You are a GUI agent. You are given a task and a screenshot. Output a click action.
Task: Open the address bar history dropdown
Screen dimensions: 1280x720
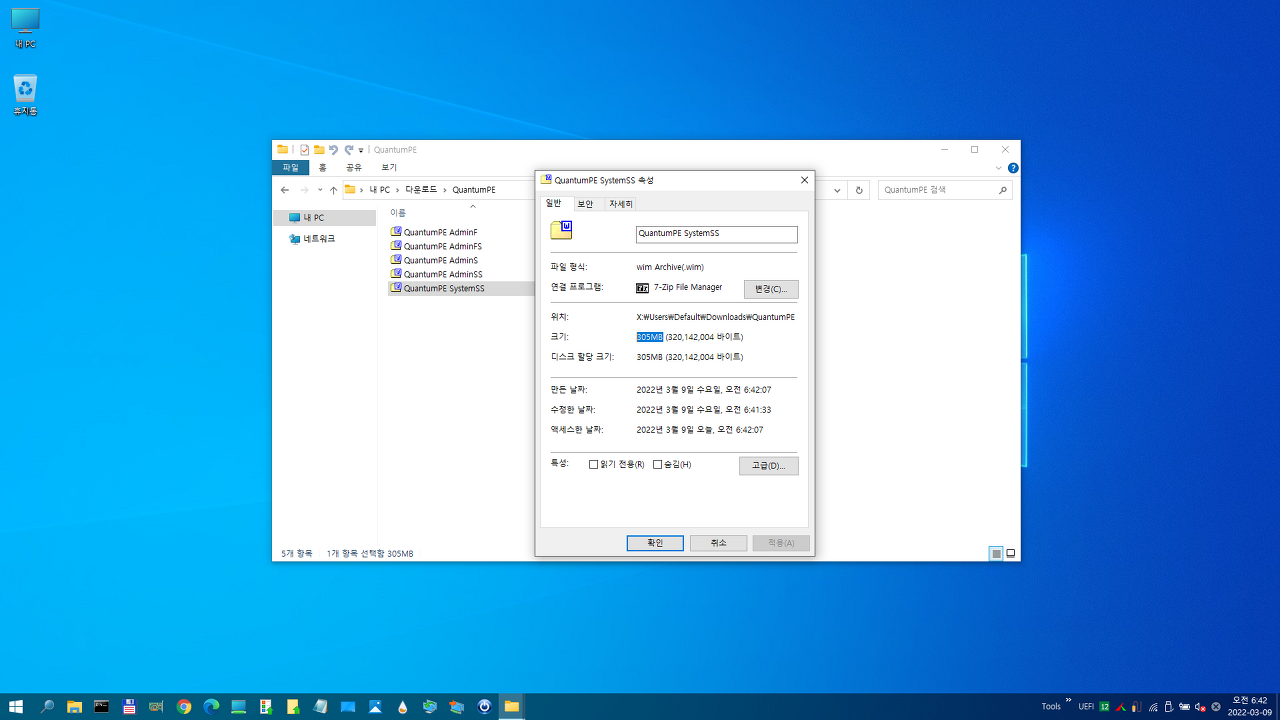pyautogui.click(x=837, y=190)
